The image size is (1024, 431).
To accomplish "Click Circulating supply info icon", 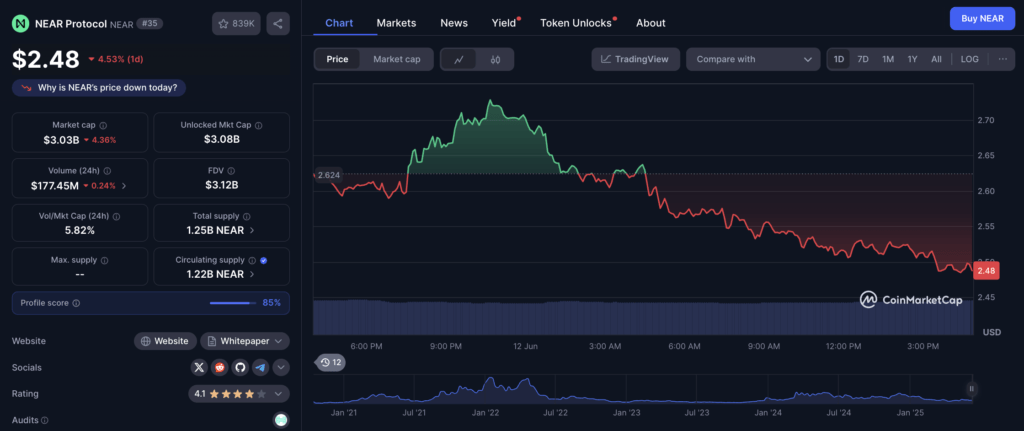I will point(252,260).
